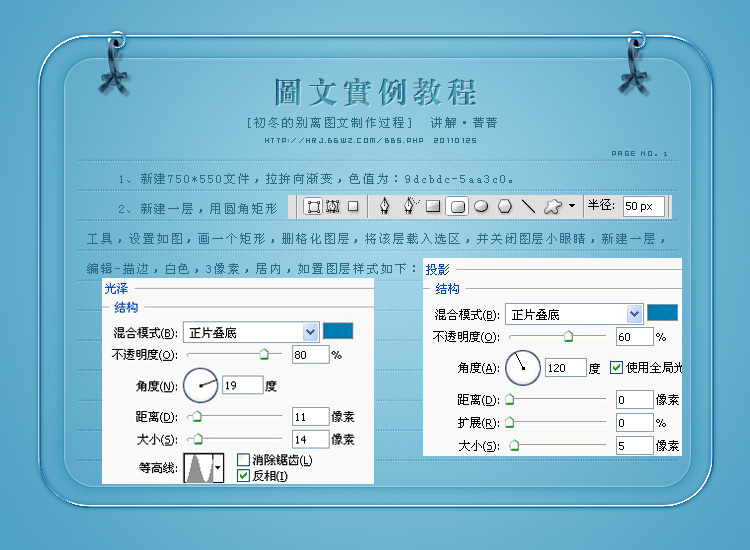
Task: Click Satin size field showing 14
Action: point(311,439)
